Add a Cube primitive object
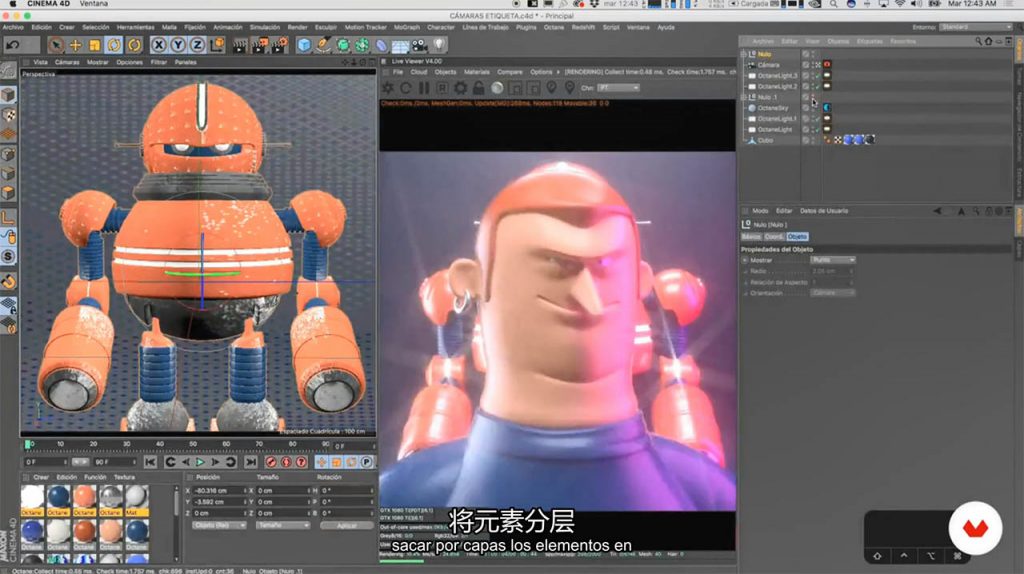 tap(304, 45)
